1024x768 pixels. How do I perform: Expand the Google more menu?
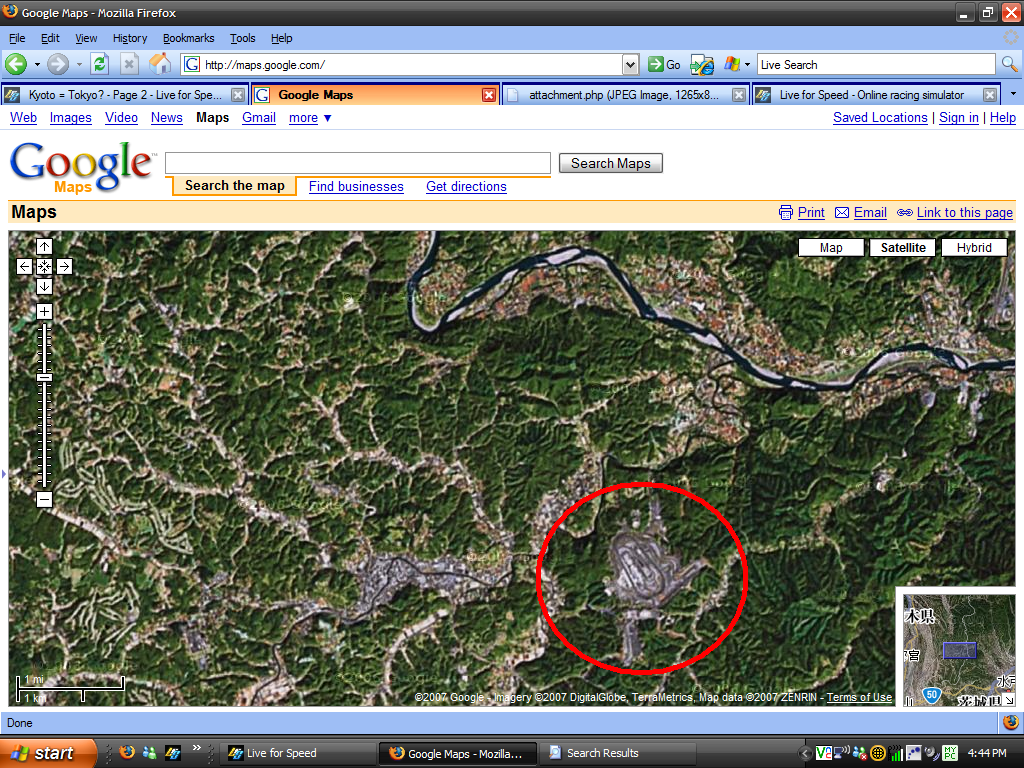click(310, 118)
